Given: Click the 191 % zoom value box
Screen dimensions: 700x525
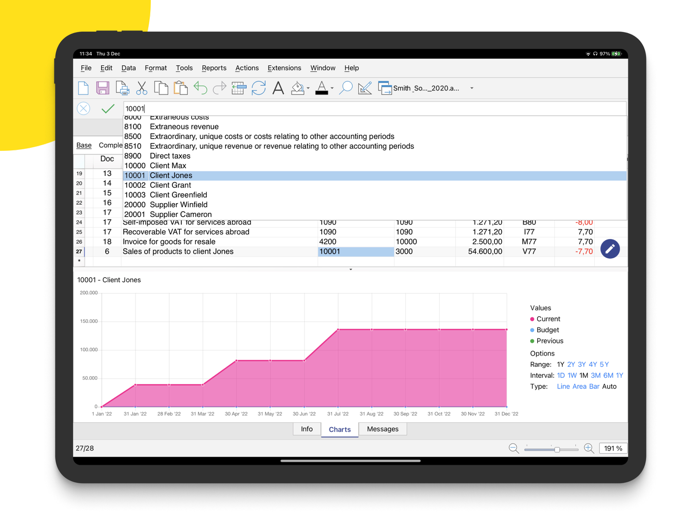Looking at the screenshot, I should (612, 448).
